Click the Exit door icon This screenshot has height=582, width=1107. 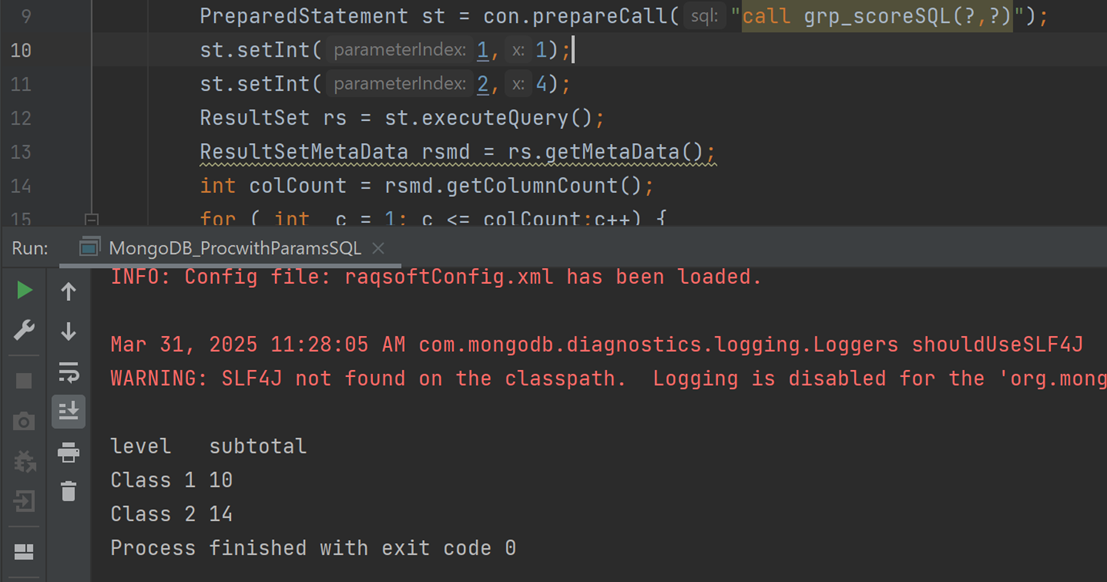tap(24, 500)
